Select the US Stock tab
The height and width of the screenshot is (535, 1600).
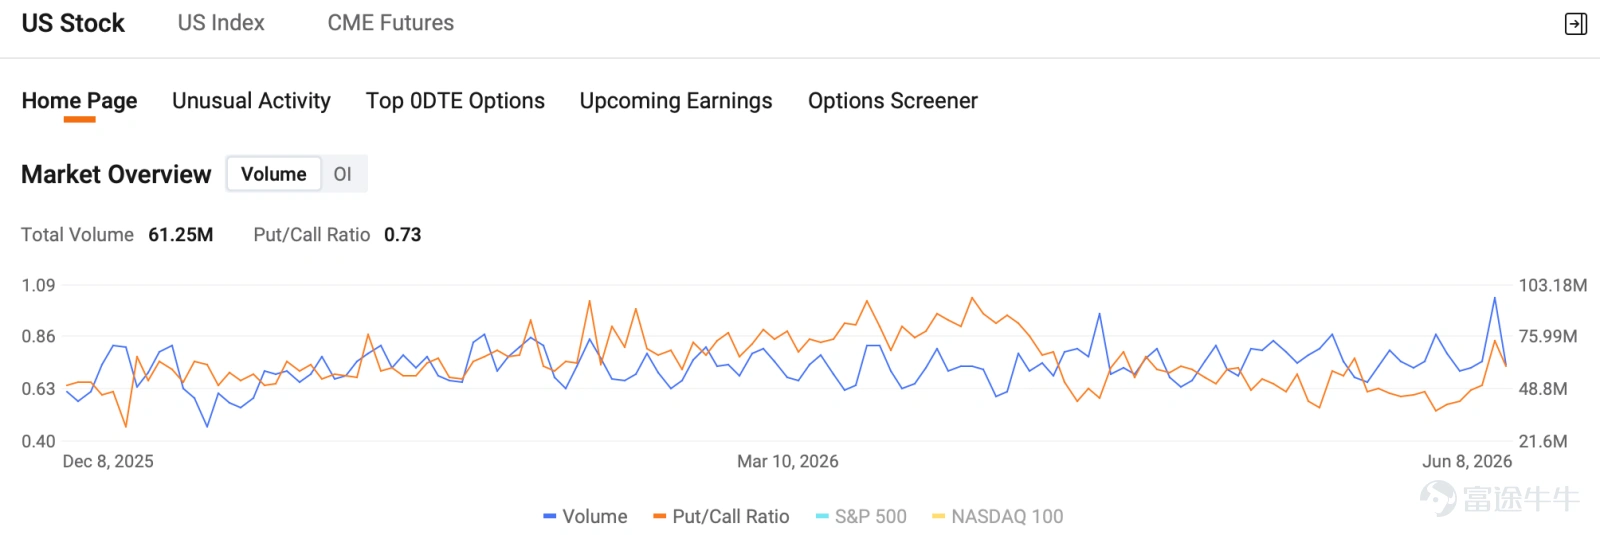pos(73,23)
